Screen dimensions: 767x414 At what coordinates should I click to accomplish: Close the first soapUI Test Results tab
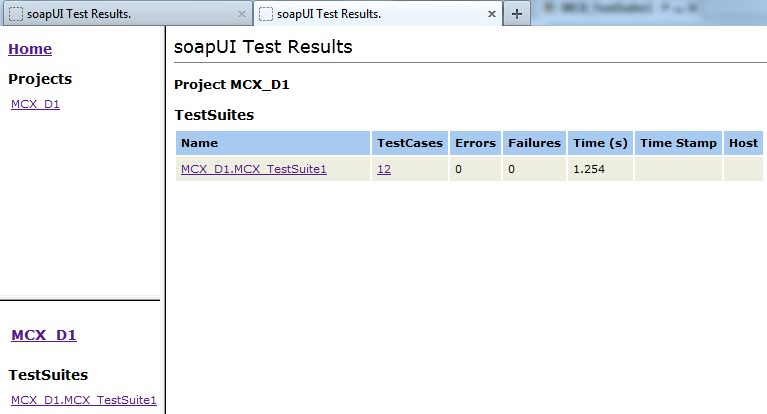(x=242, y=14)
